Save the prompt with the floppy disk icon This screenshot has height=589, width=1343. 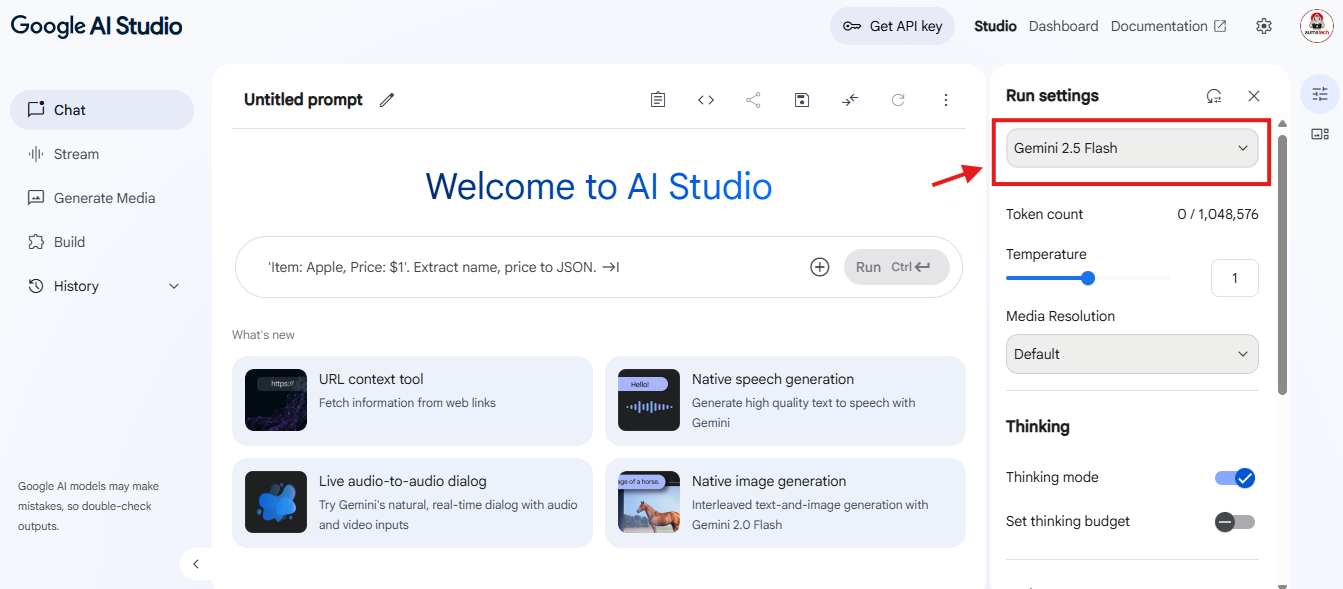pyautogui.click(x=801, y=100)
